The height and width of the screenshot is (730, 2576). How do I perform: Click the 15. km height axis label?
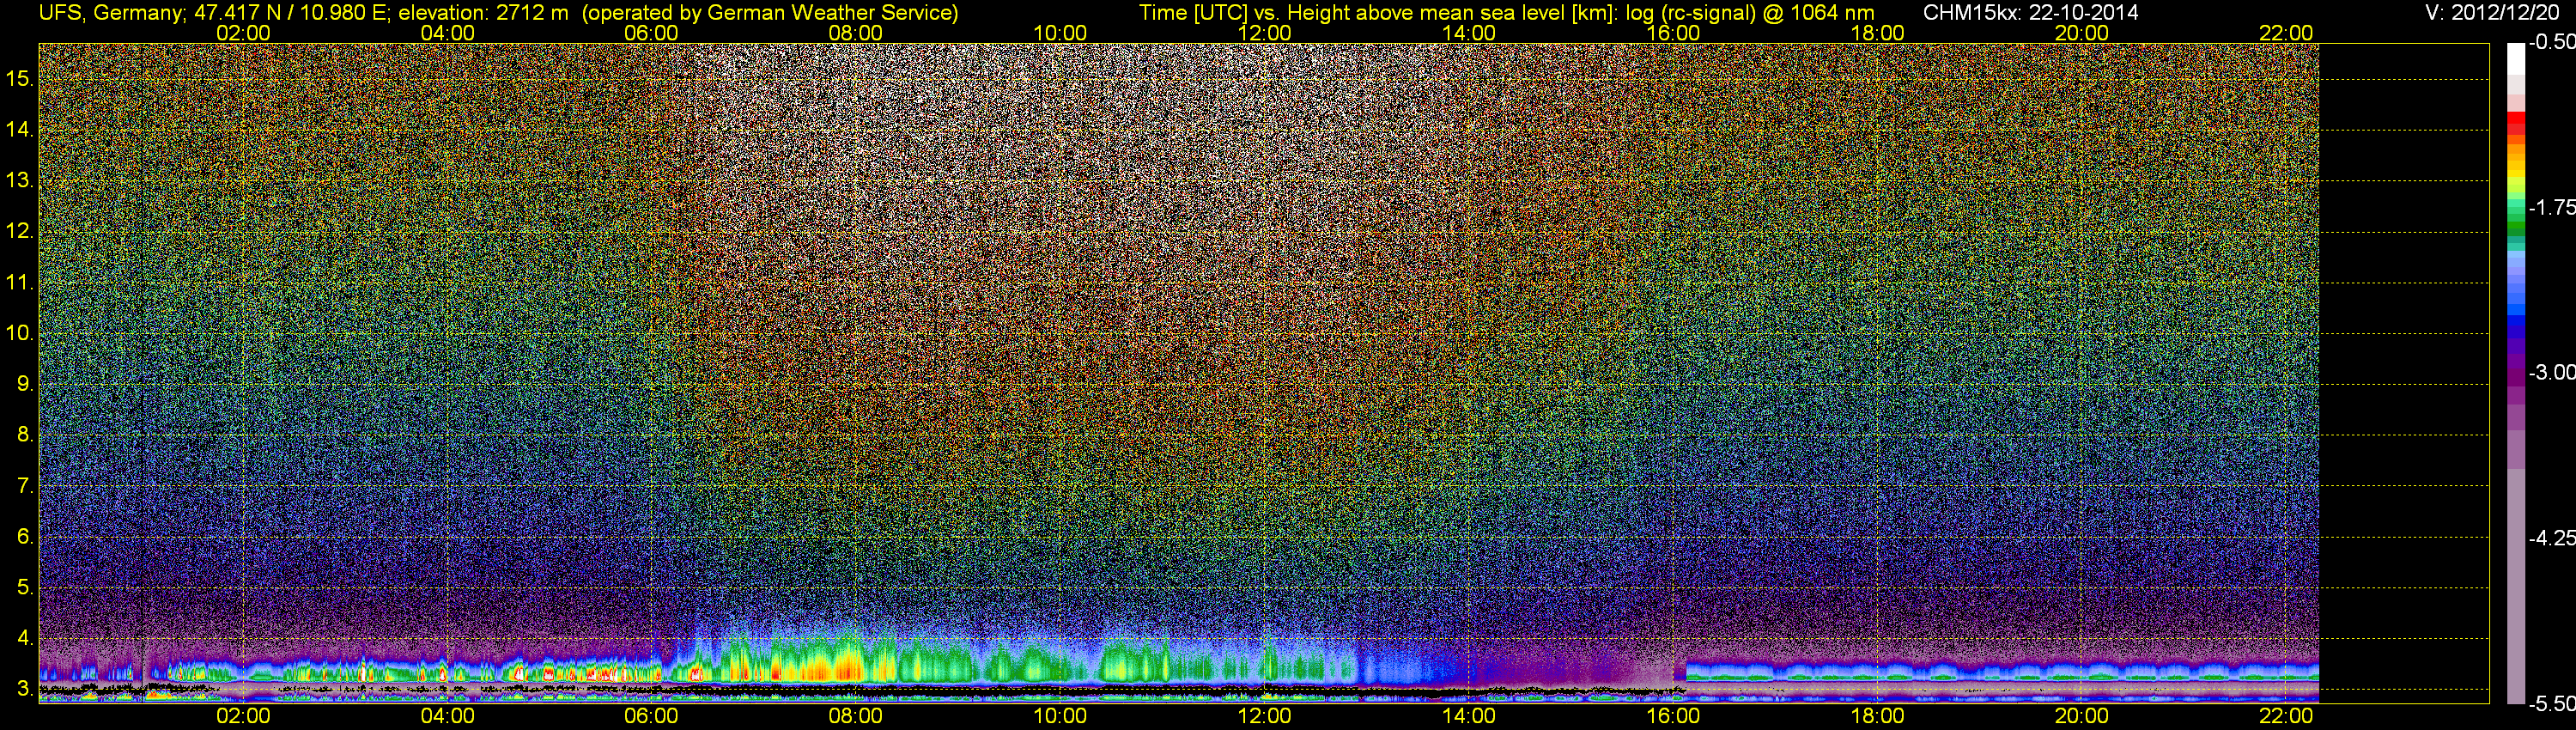click(20, 78)
